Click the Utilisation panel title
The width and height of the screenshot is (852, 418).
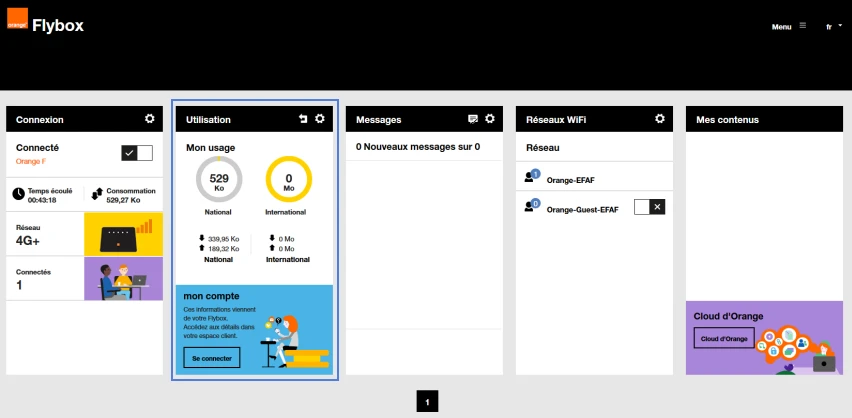[x=208, y=120]
